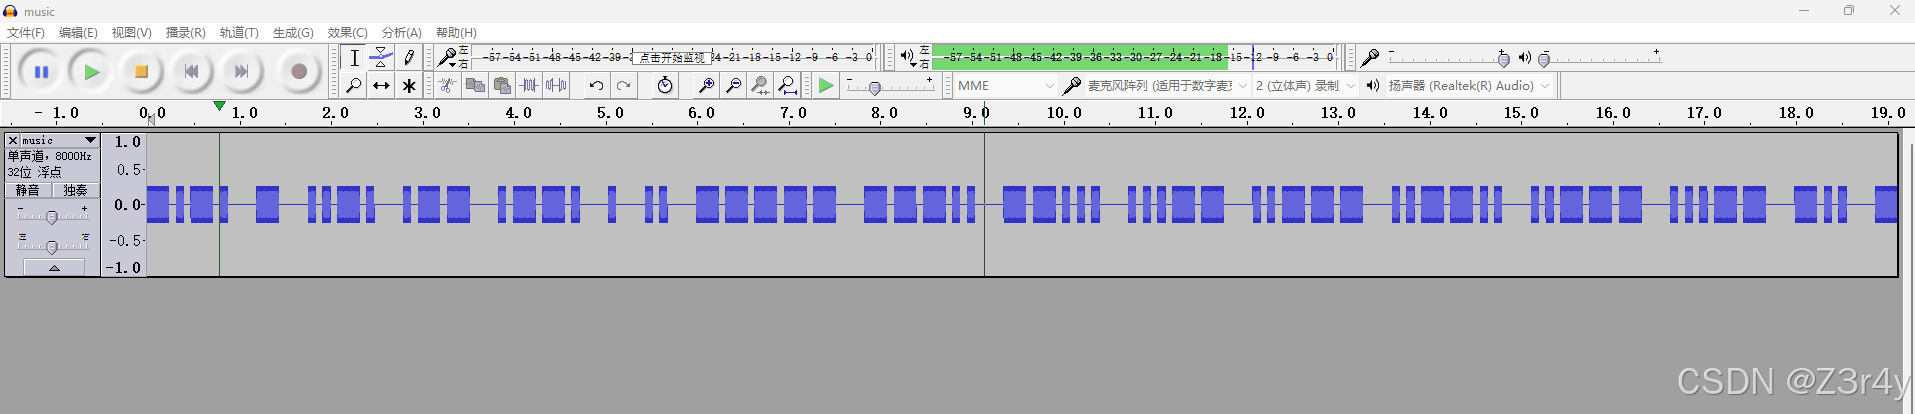Click the Copy icon in edit toolbar
Image resolution: width=1915 pixels, height=414 pixels.
(x=475, y=86)
